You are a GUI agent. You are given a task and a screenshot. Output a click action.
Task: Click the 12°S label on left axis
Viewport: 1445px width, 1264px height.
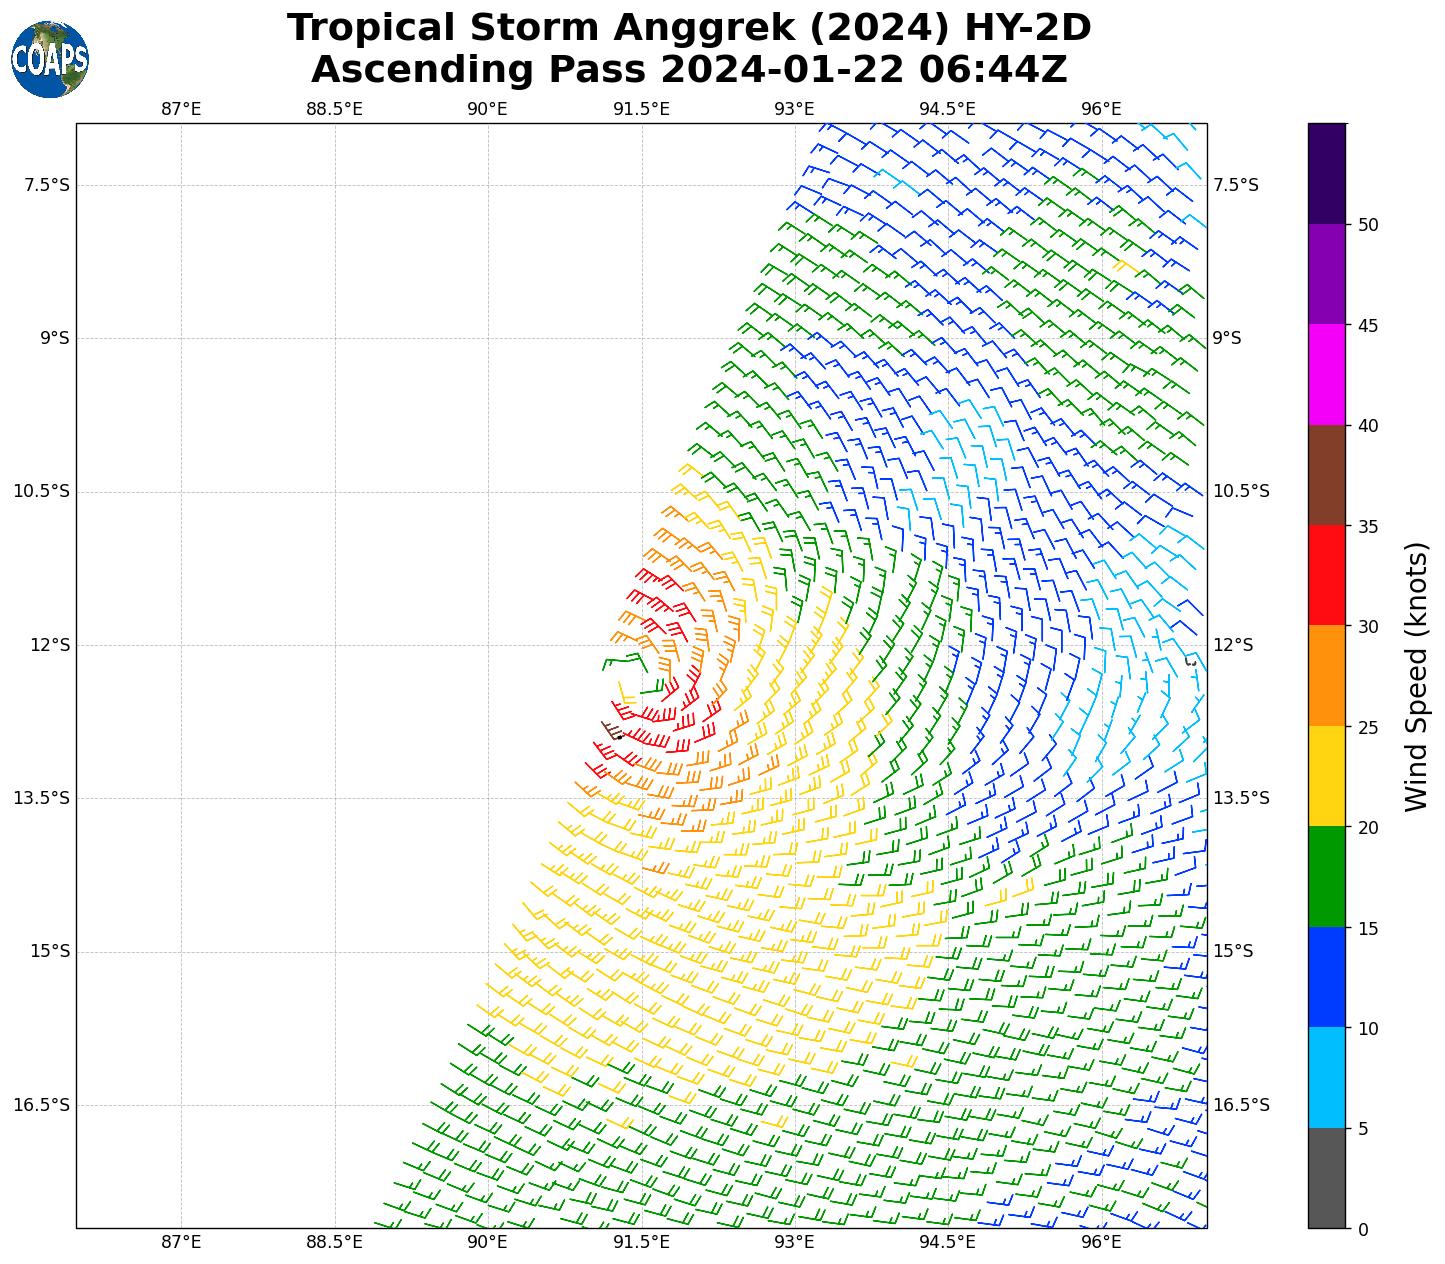pyautogui.click(x=50, y=645)
